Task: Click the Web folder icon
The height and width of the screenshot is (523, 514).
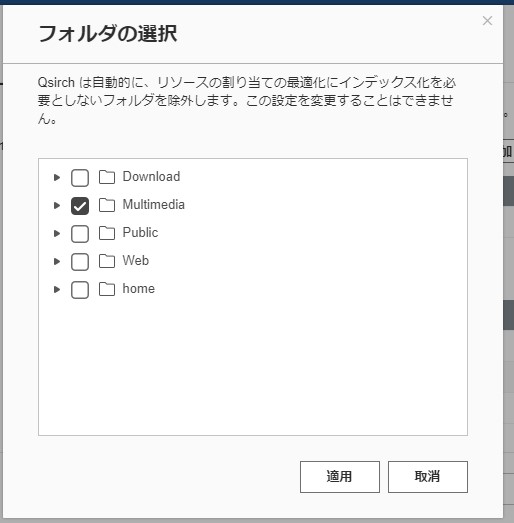Action: (107, 261)
